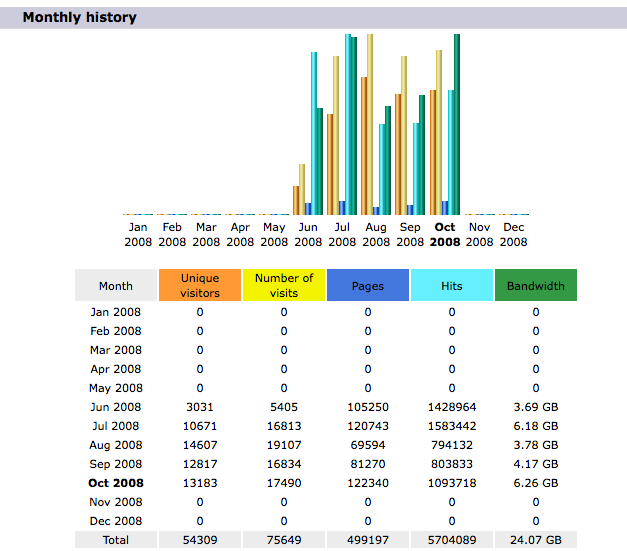Click bandwidth value 3.69 GB
The image size is (627, 551).
[536, 407]
